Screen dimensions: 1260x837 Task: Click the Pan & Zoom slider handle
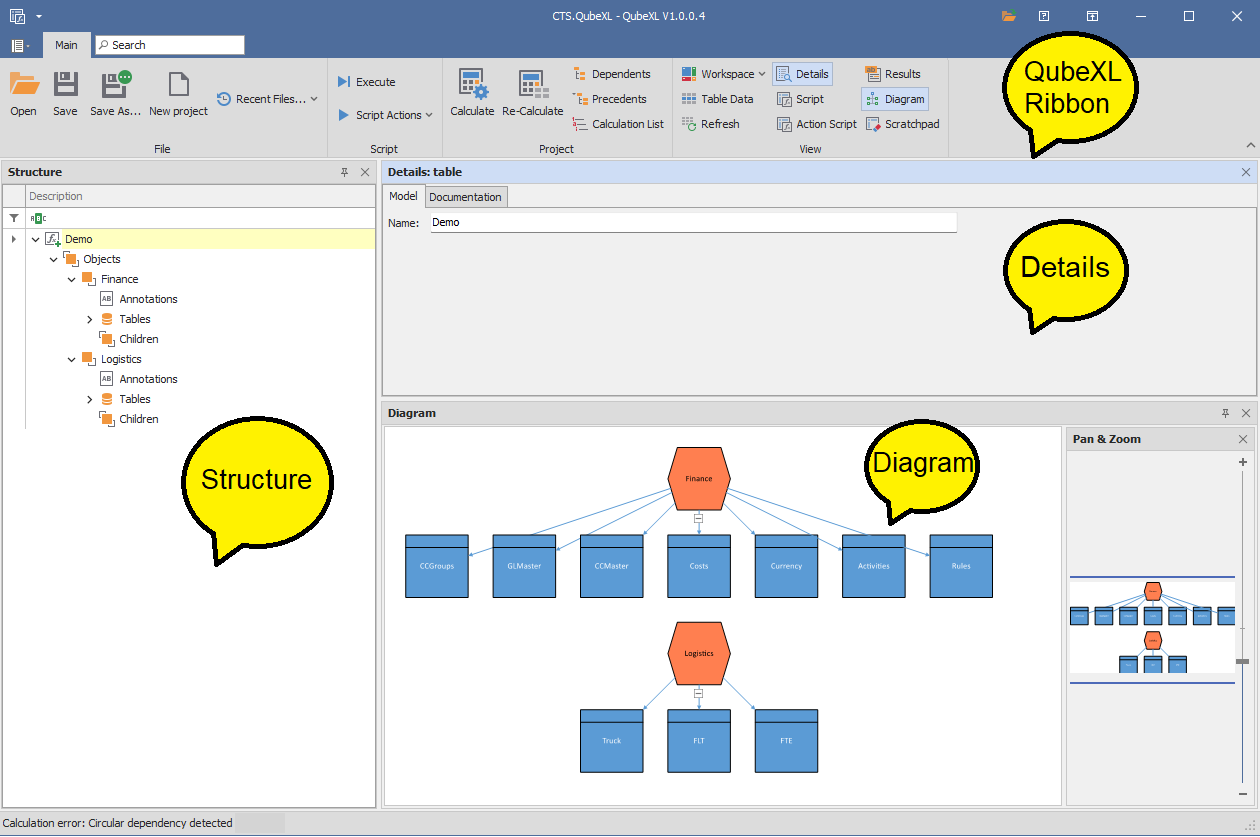coord(1243,661)
